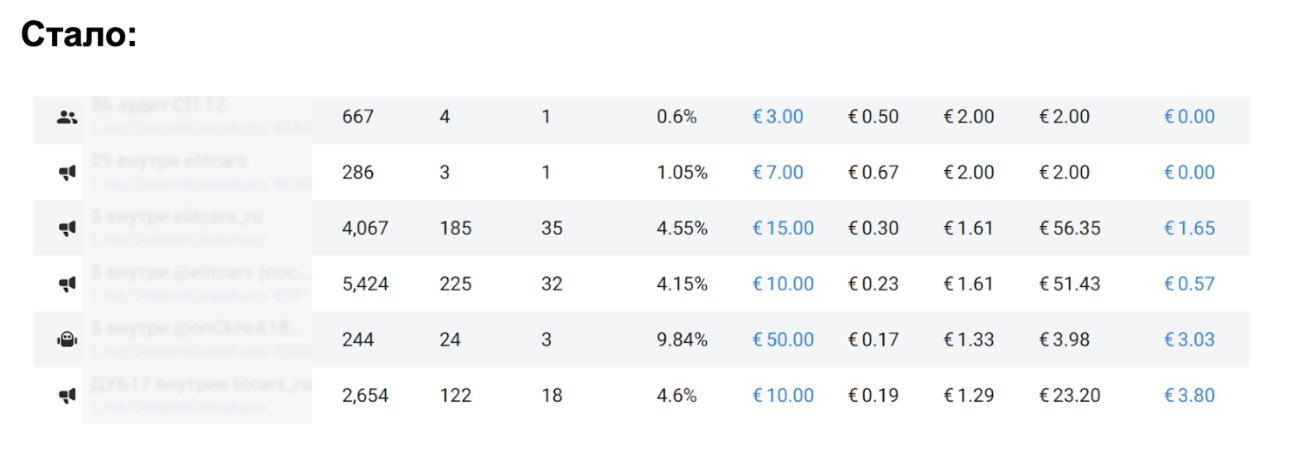Viewport: 1294px width, 452px height.
Task: Open the €7.00 CPM link
Action: [x=777, y=173]
